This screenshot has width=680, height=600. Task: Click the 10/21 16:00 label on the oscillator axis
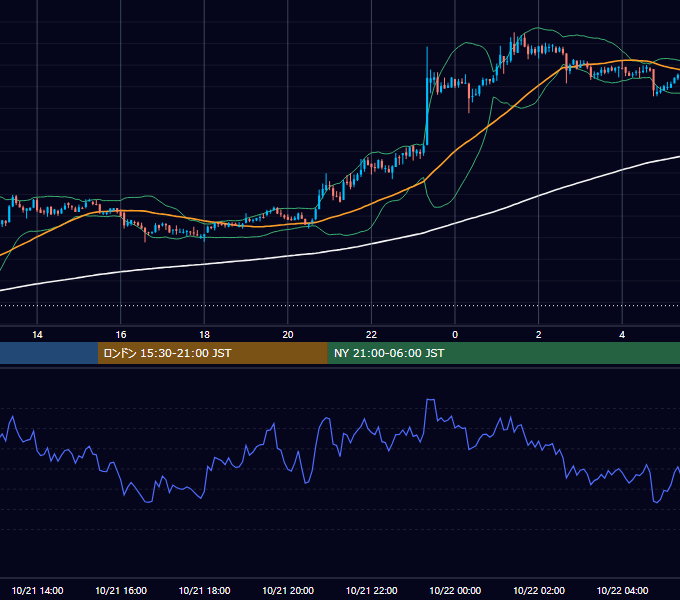tap(121, 590)
